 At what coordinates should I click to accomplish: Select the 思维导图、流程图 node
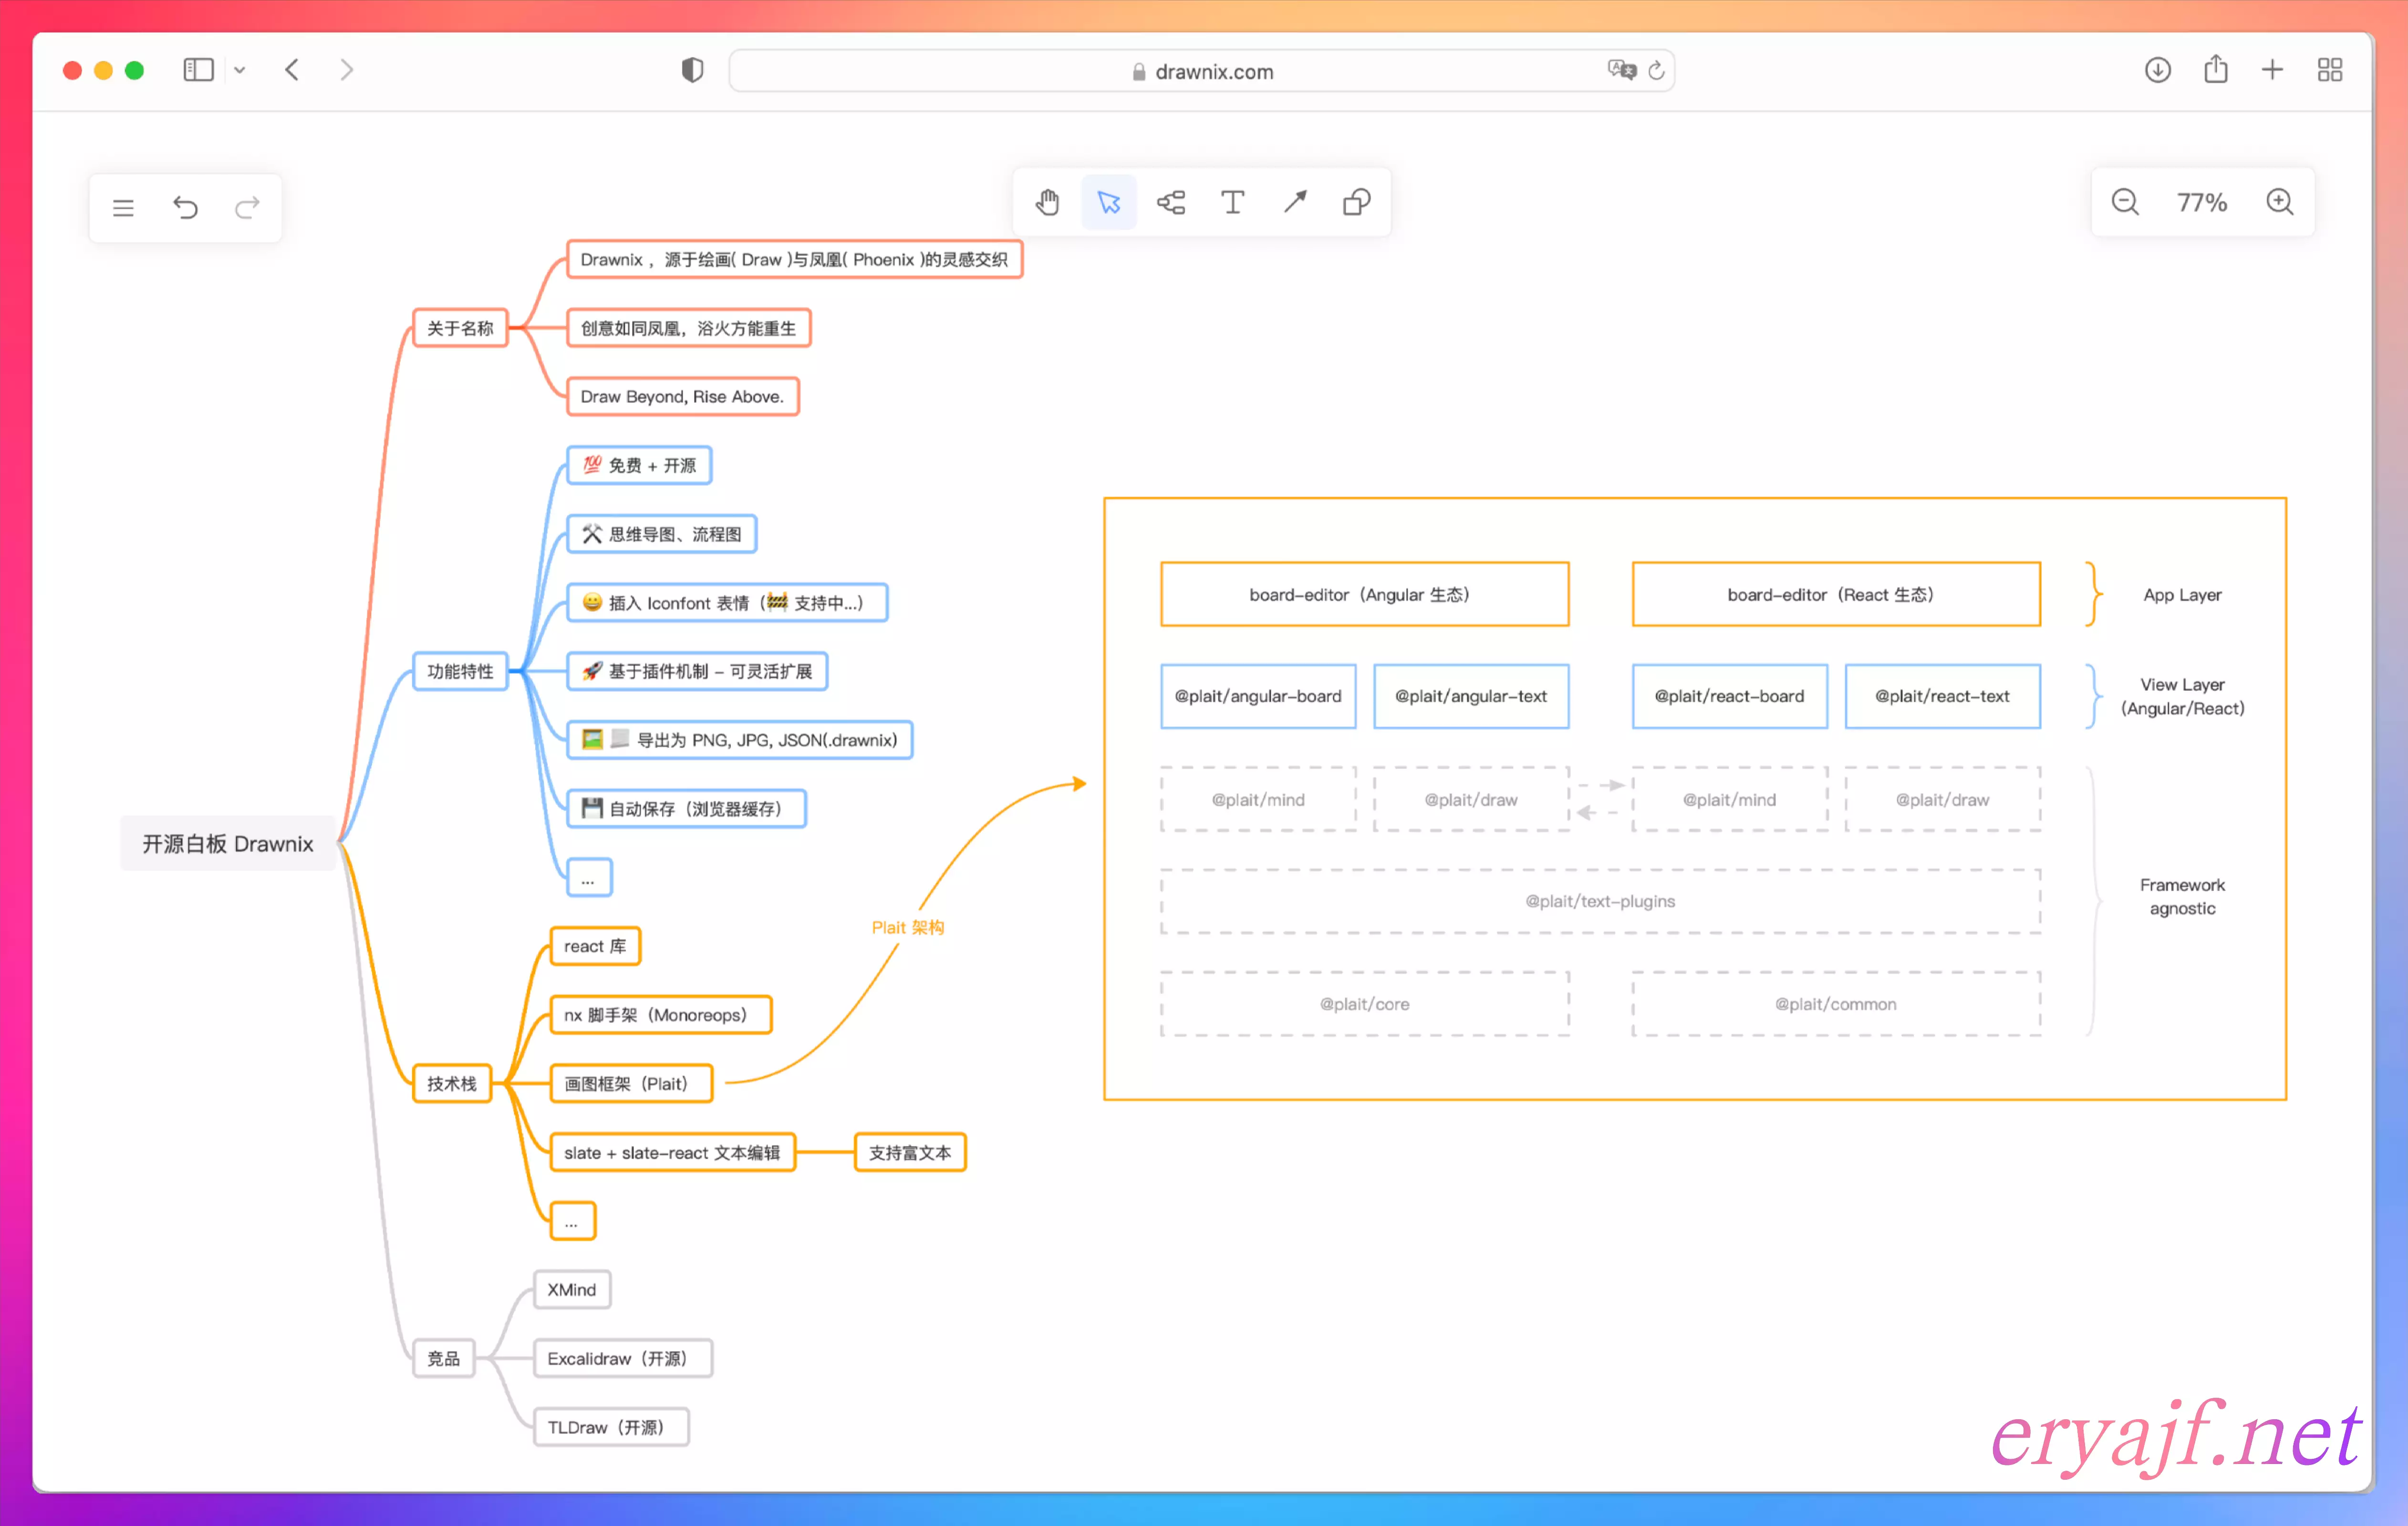662,534
